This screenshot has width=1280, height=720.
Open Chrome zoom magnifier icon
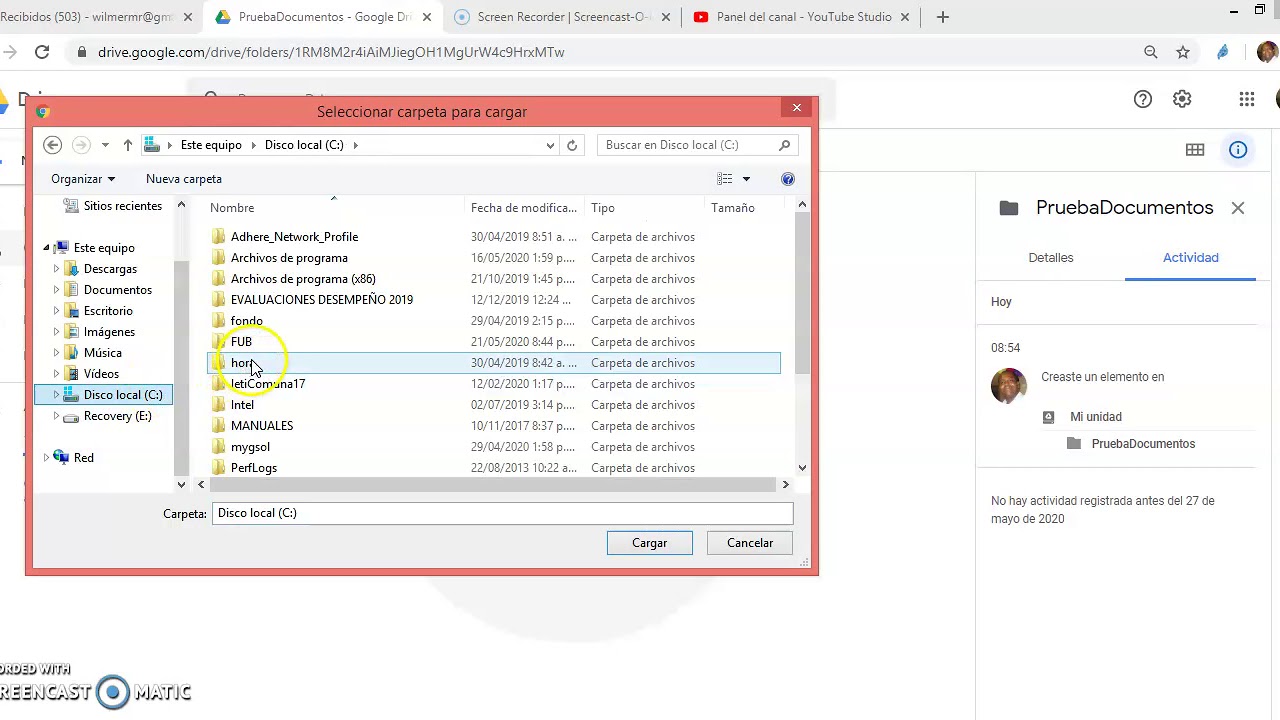(x=1151, y=52)
